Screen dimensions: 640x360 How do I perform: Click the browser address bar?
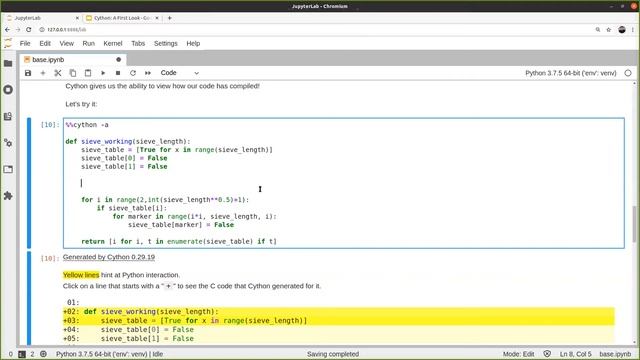coord(314,30)
